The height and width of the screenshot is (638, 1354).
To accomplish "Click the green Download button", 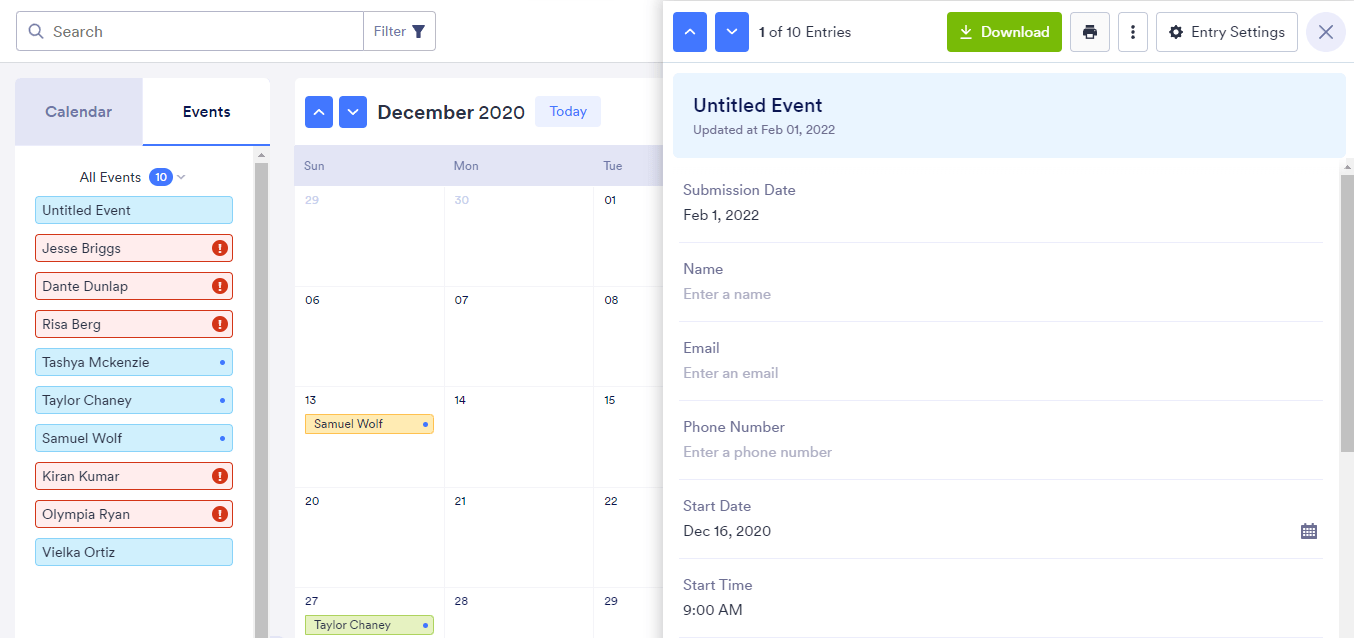I will pos(1004,32).
